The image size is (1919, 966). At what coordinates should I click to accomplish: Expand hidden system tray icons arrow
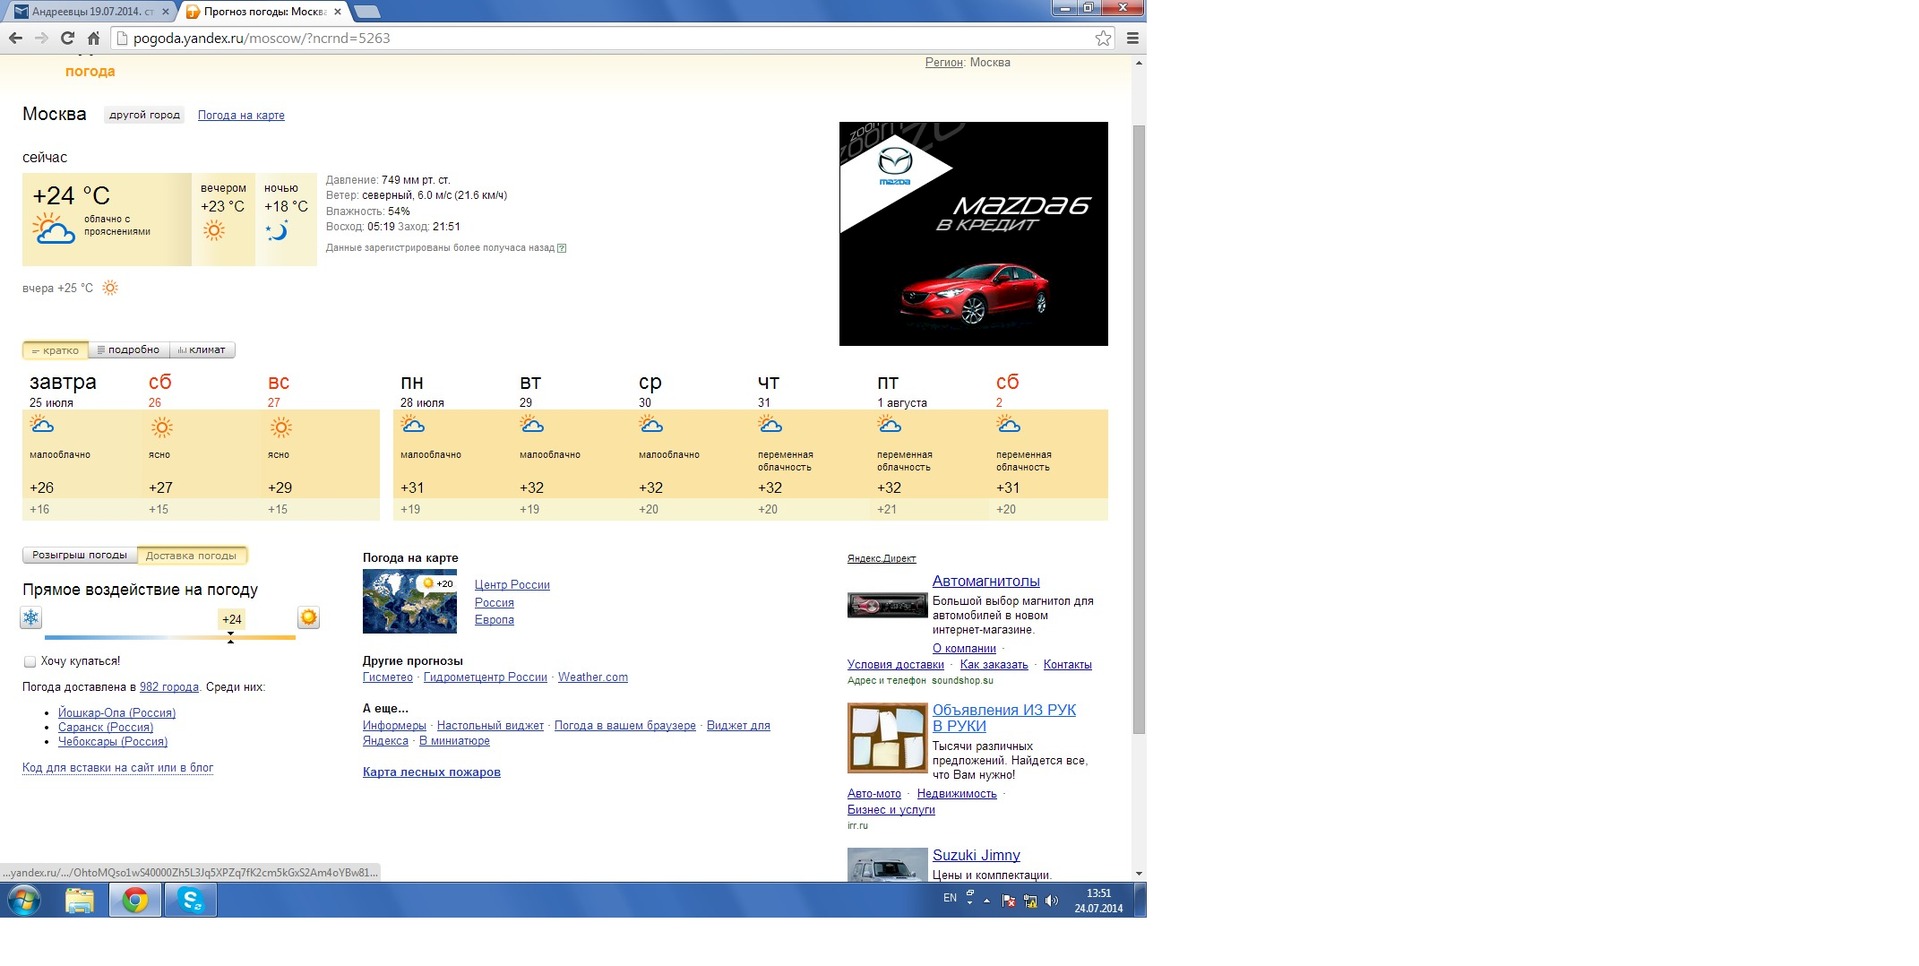pyautogui.click(x=987, y=901)
